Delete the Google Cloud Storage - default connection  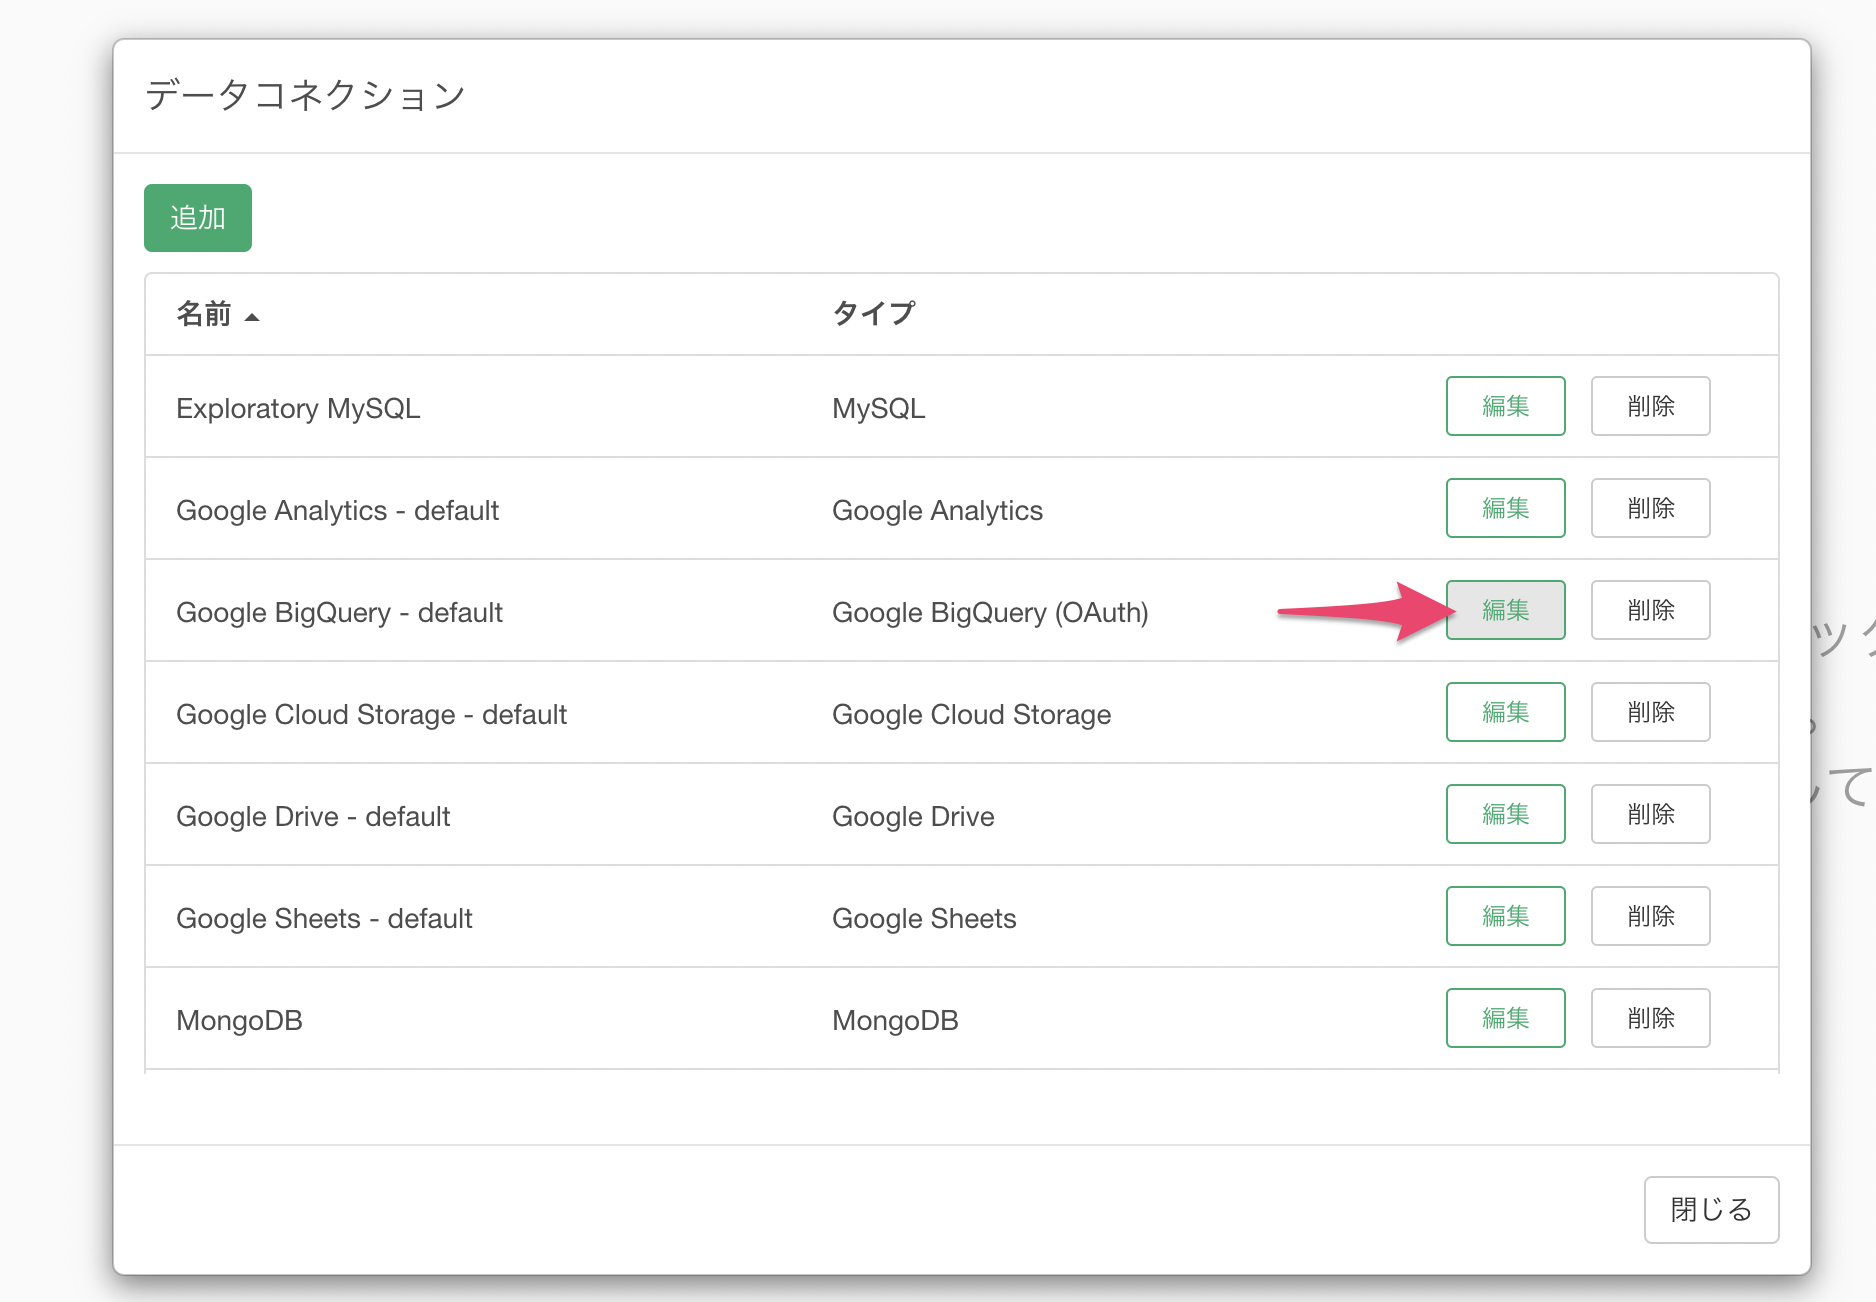click(x=1650, y=712)
